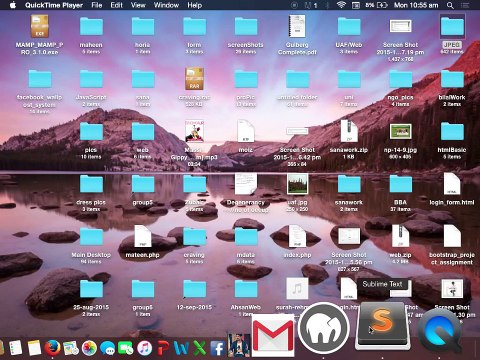Open Facebook icon in the dock
Image resolution: width=480 pixels, height=360 pixels.
coord(218,349)
